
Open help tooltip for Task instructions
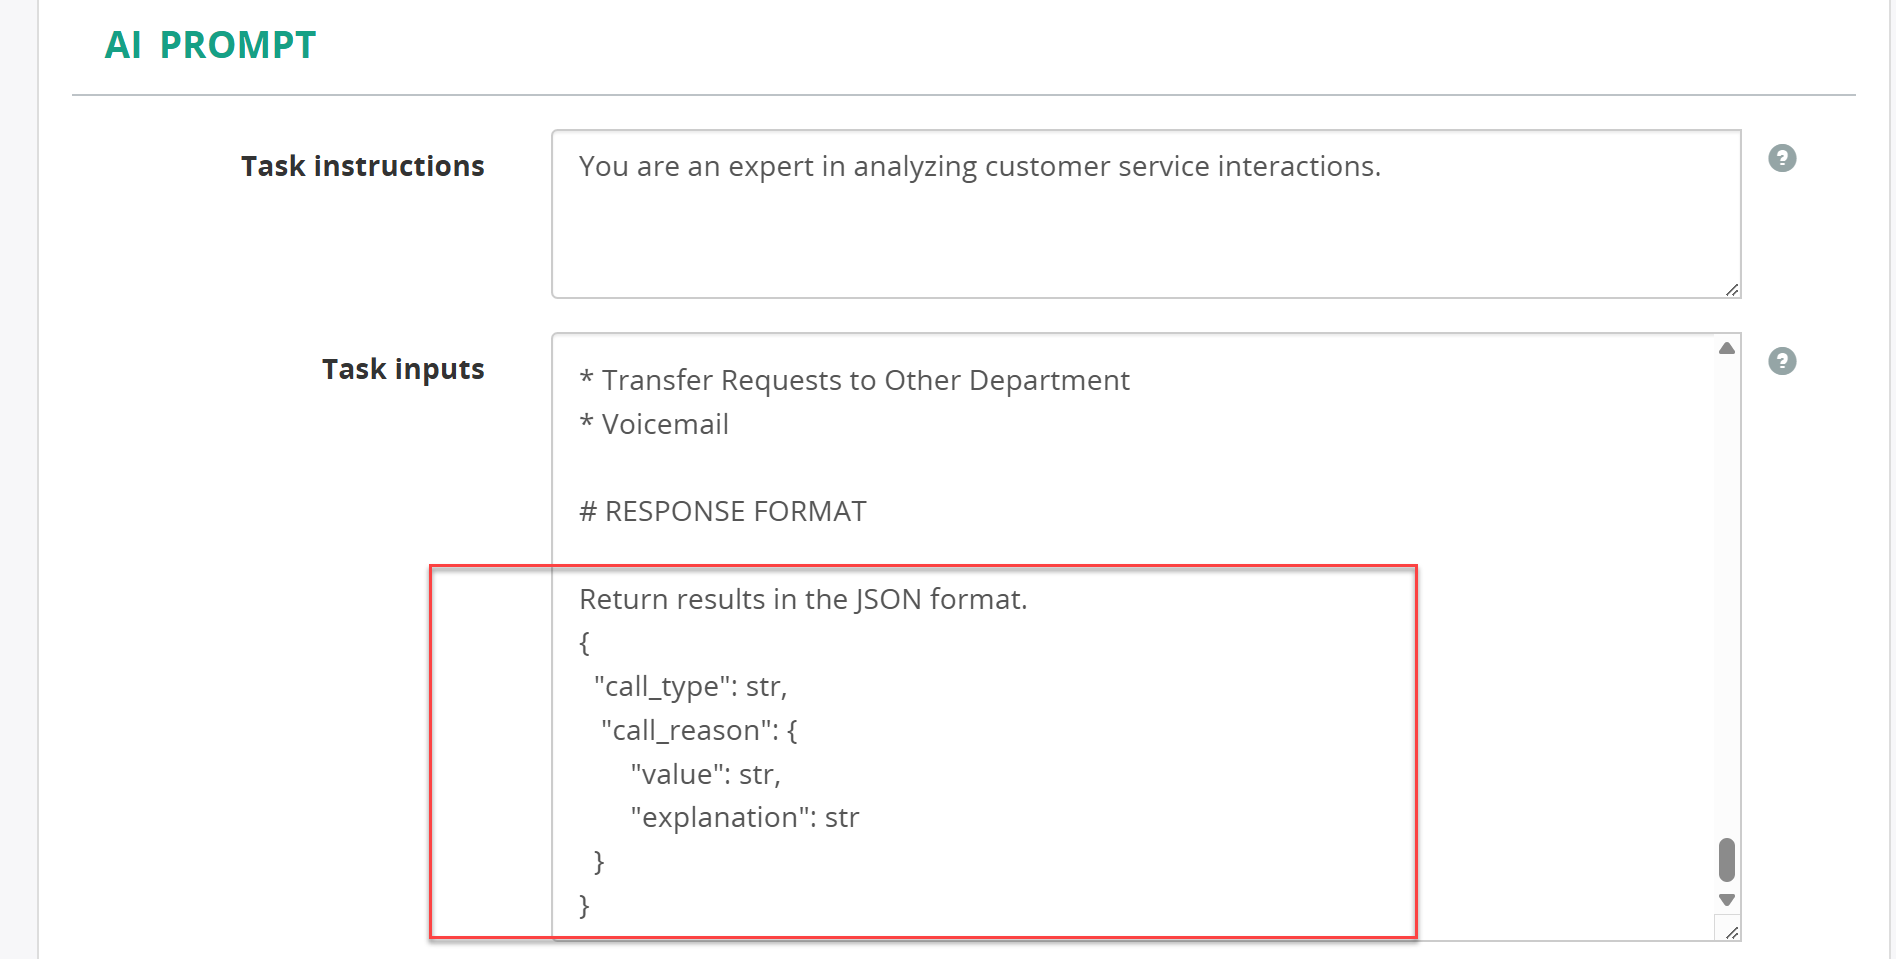pos(1782,158)
